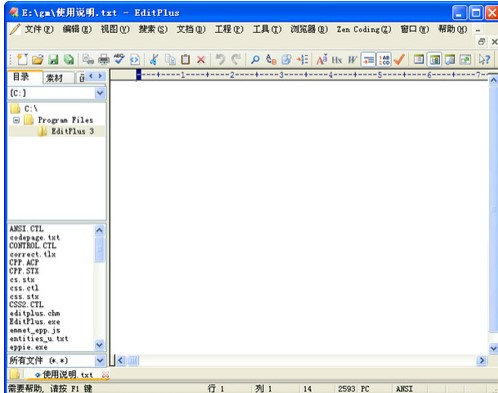498x393 pixels.
Task: Toggle the Auto Indent toolbar button
Action: [x=368, y=60]
